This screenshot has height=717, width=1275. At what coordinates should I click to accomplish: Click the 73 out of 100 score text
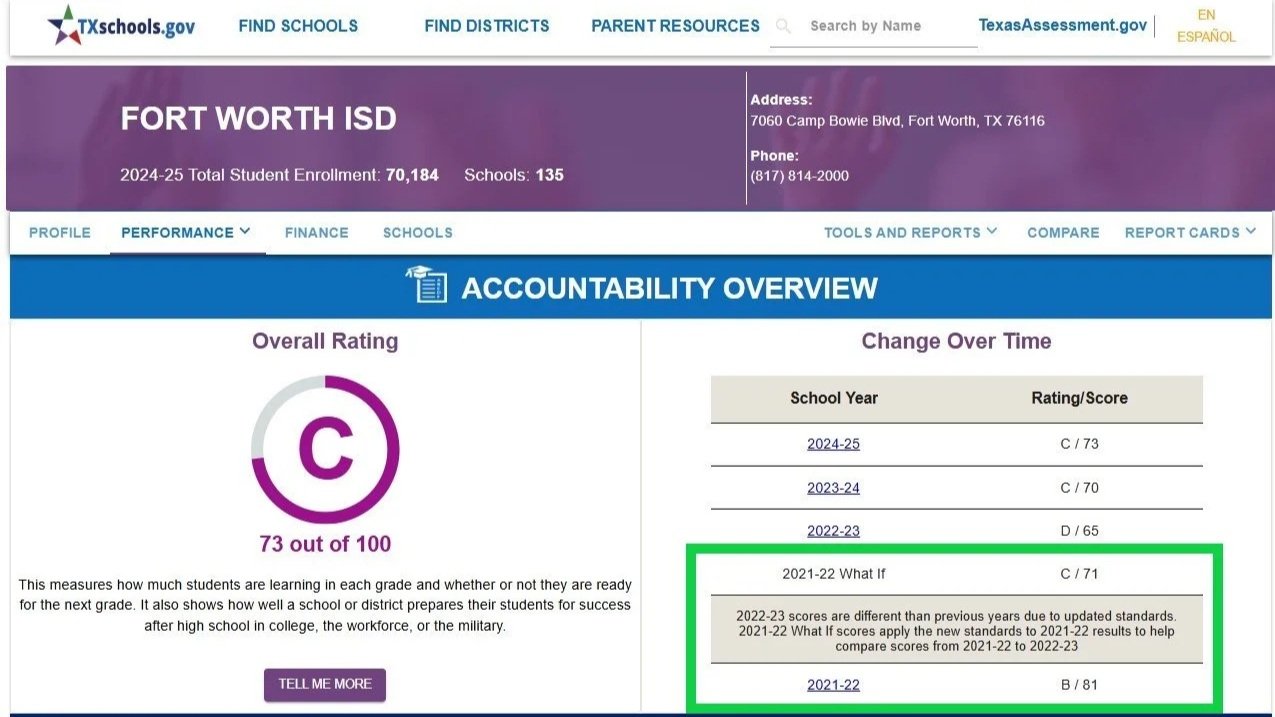[x=325, y=544]
